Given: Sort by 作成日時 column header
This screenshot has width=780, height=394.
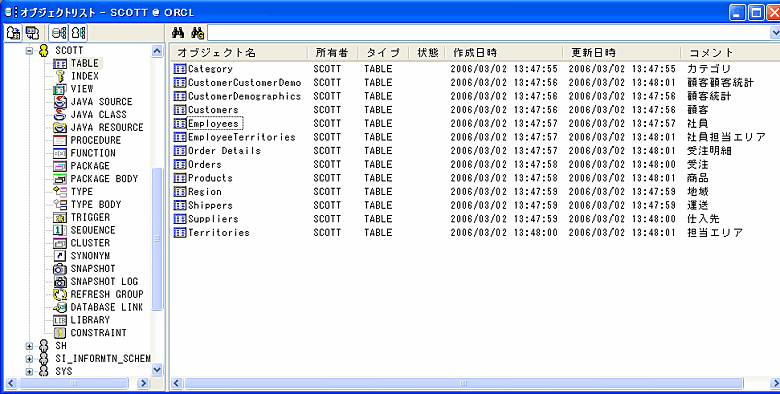Looking at the screenshot, I should [x=503, y=53].
